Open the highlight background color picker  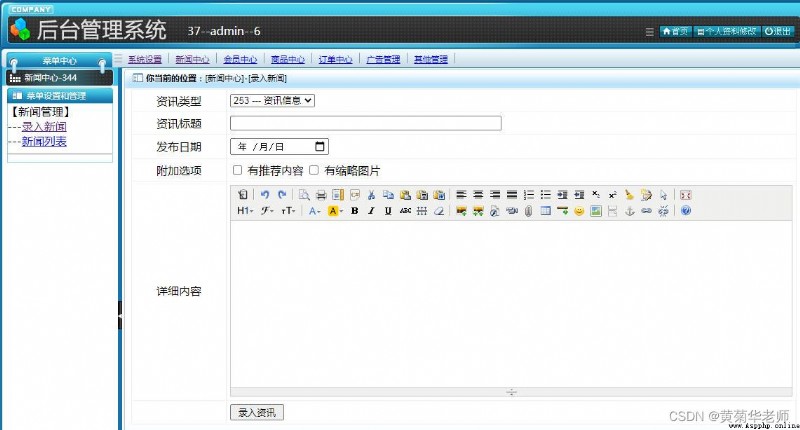coord(335,211)
